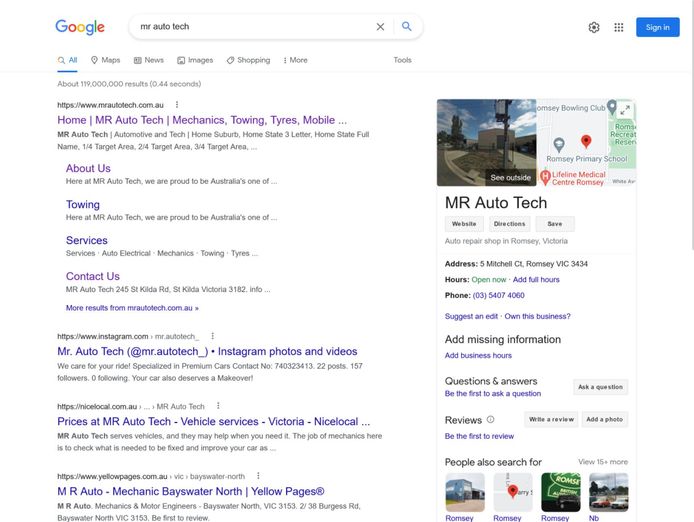Open the Nb thumbnail with cars
Screen dimensions: 694x522
[x=609, y=492]
